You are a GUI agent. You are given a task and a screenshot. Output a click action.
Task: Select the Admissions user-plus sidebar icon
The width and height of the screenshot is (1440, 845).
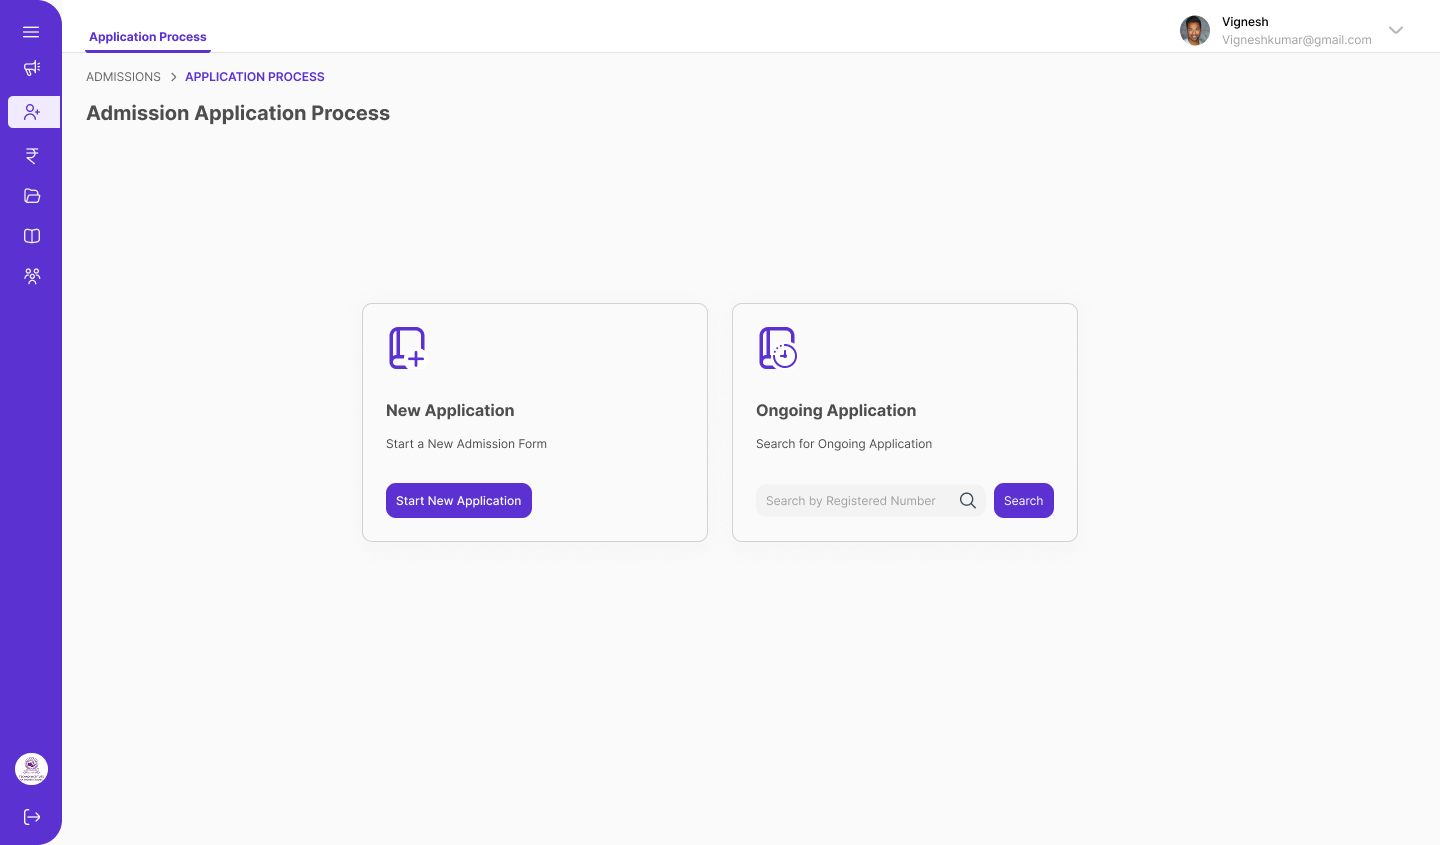(x=33, y=112)
